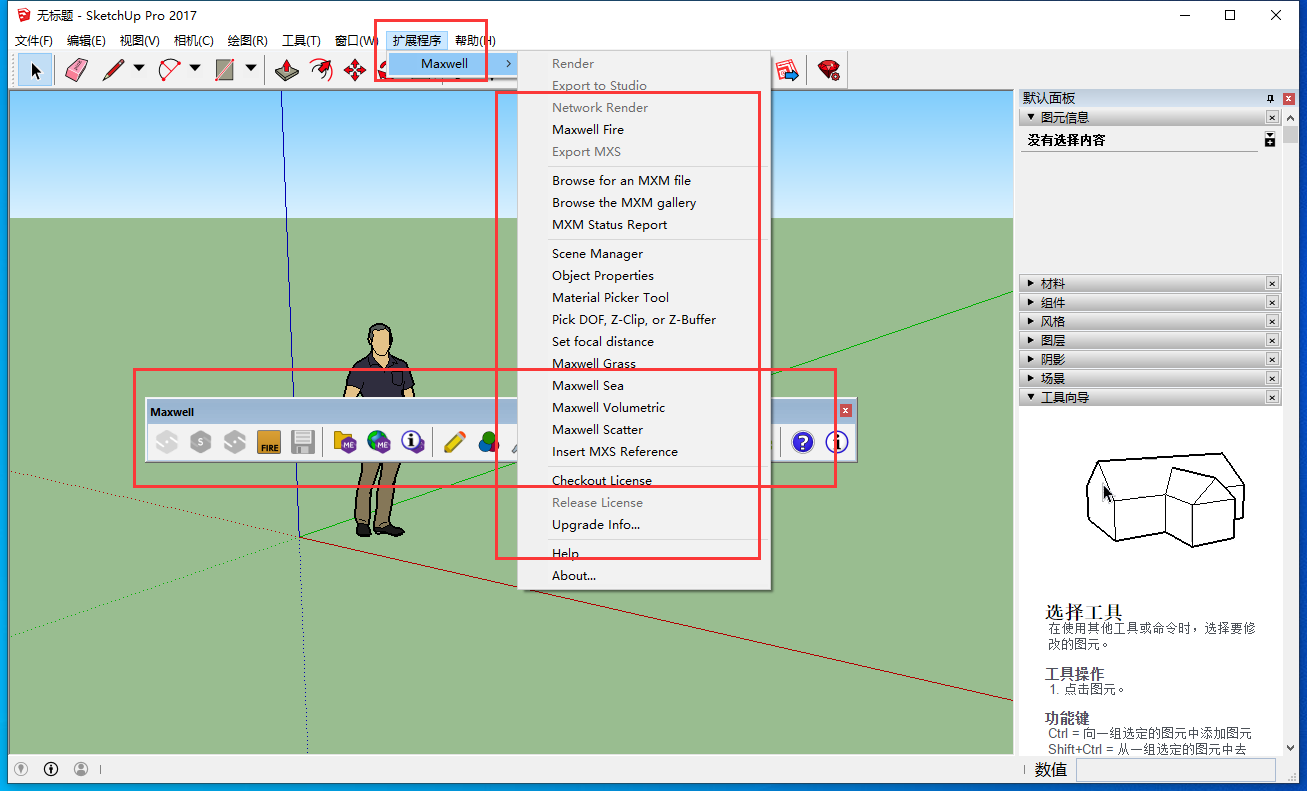Image resolution: width=1307 pixels, height=791 pixels.
Task: Select Object Properties menu item
Action: (x=644, y=276)
